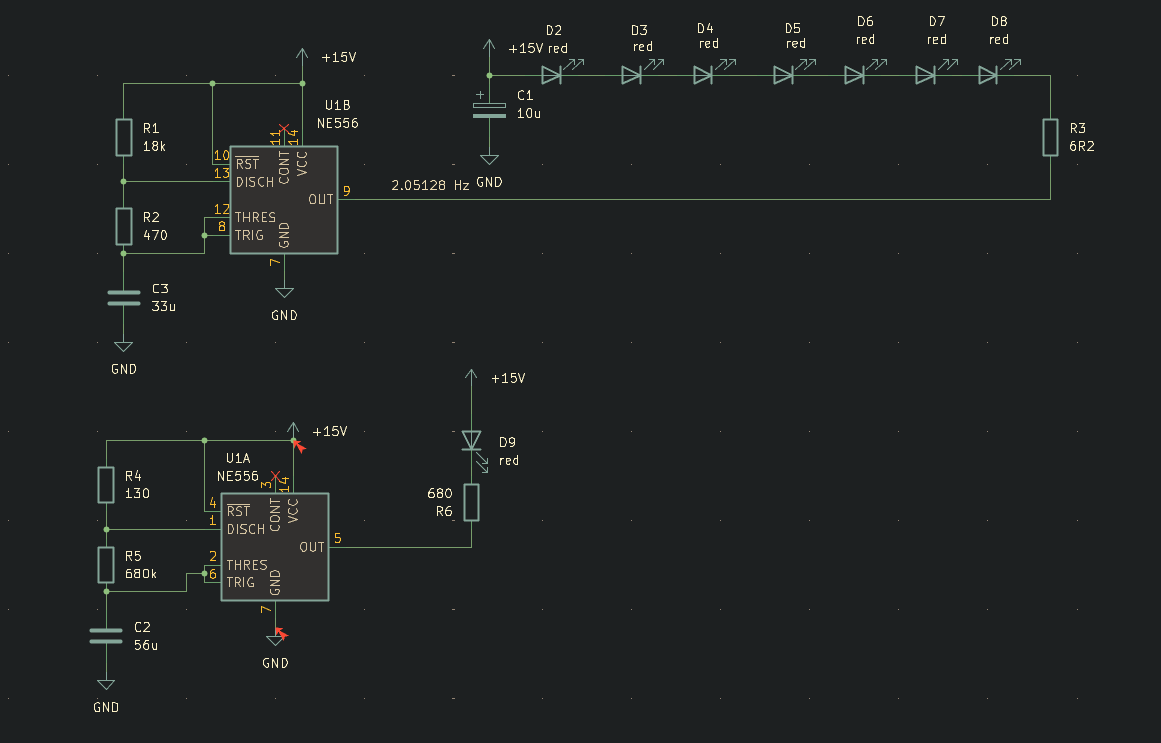
Task: Select the R2 resistor symbol
Action: 124,226
